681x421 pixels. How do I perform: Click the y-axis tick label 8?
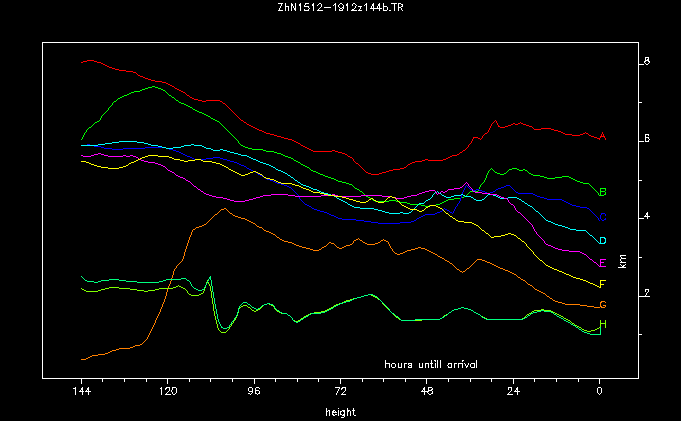coord(647,62)
